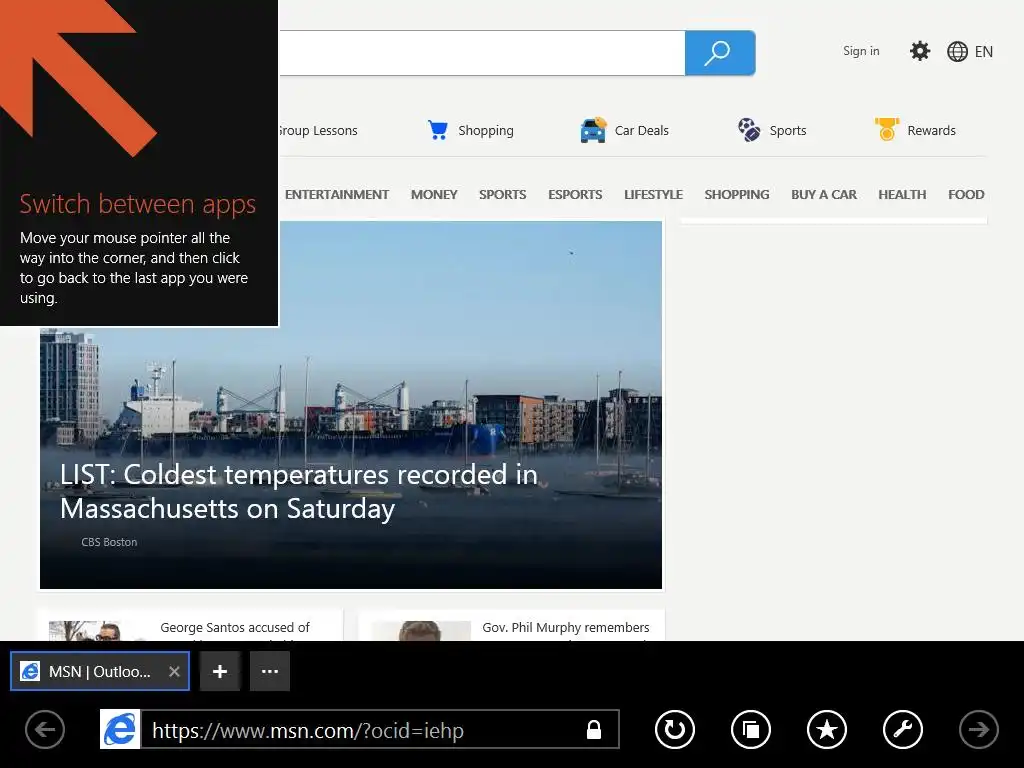The image size is (1024, 768).
Task: Open the Gov. Phil Murphy remembers article
Action: (x=566, y=628)
